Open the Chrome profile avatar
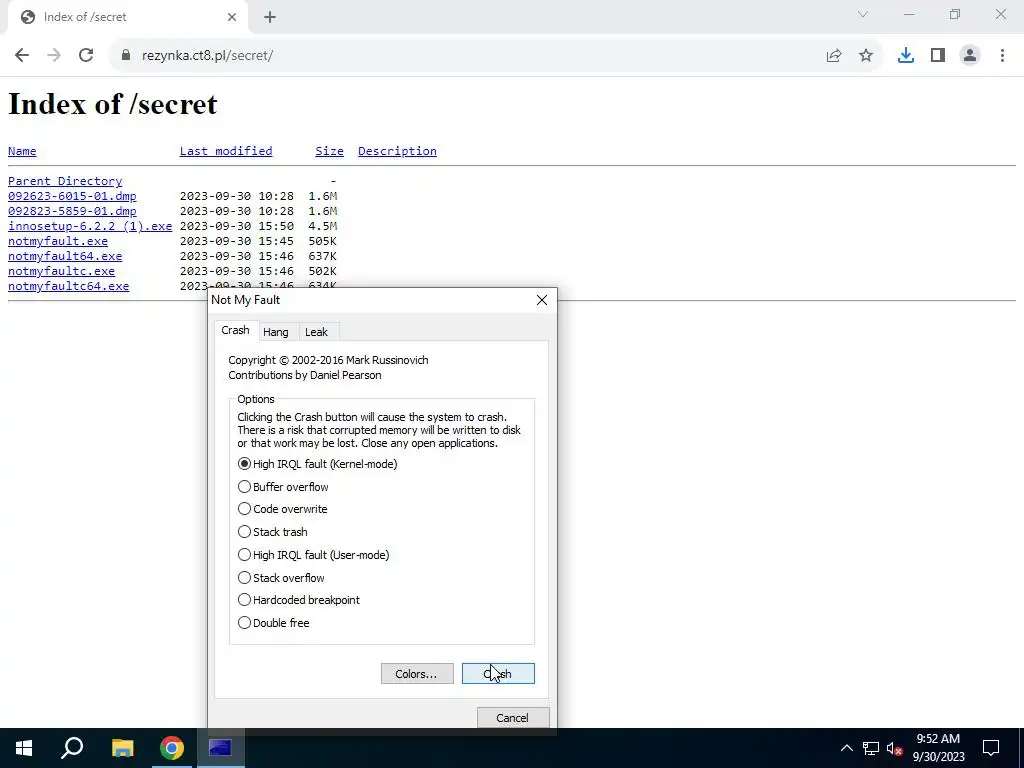The width and height of the screenshot is (1024, 768). [970, 56]
